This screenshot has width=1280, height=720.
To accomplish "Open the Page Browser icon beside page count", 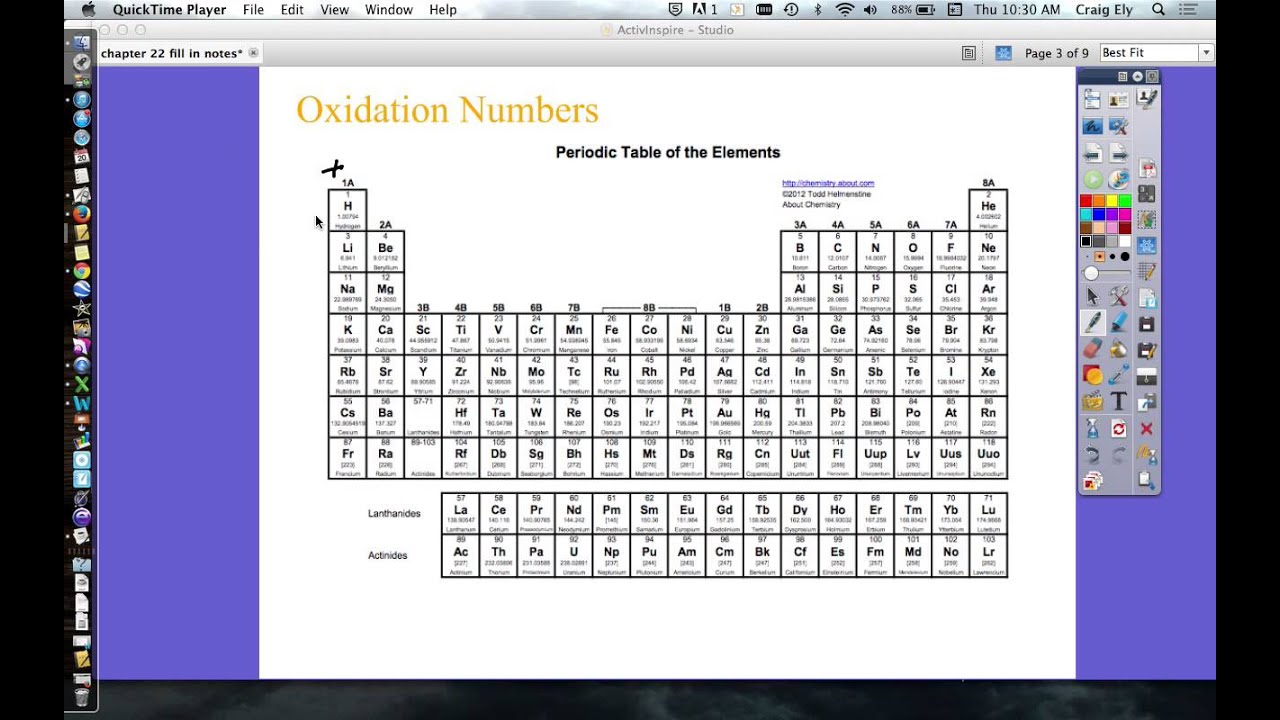I will 1003,53.
